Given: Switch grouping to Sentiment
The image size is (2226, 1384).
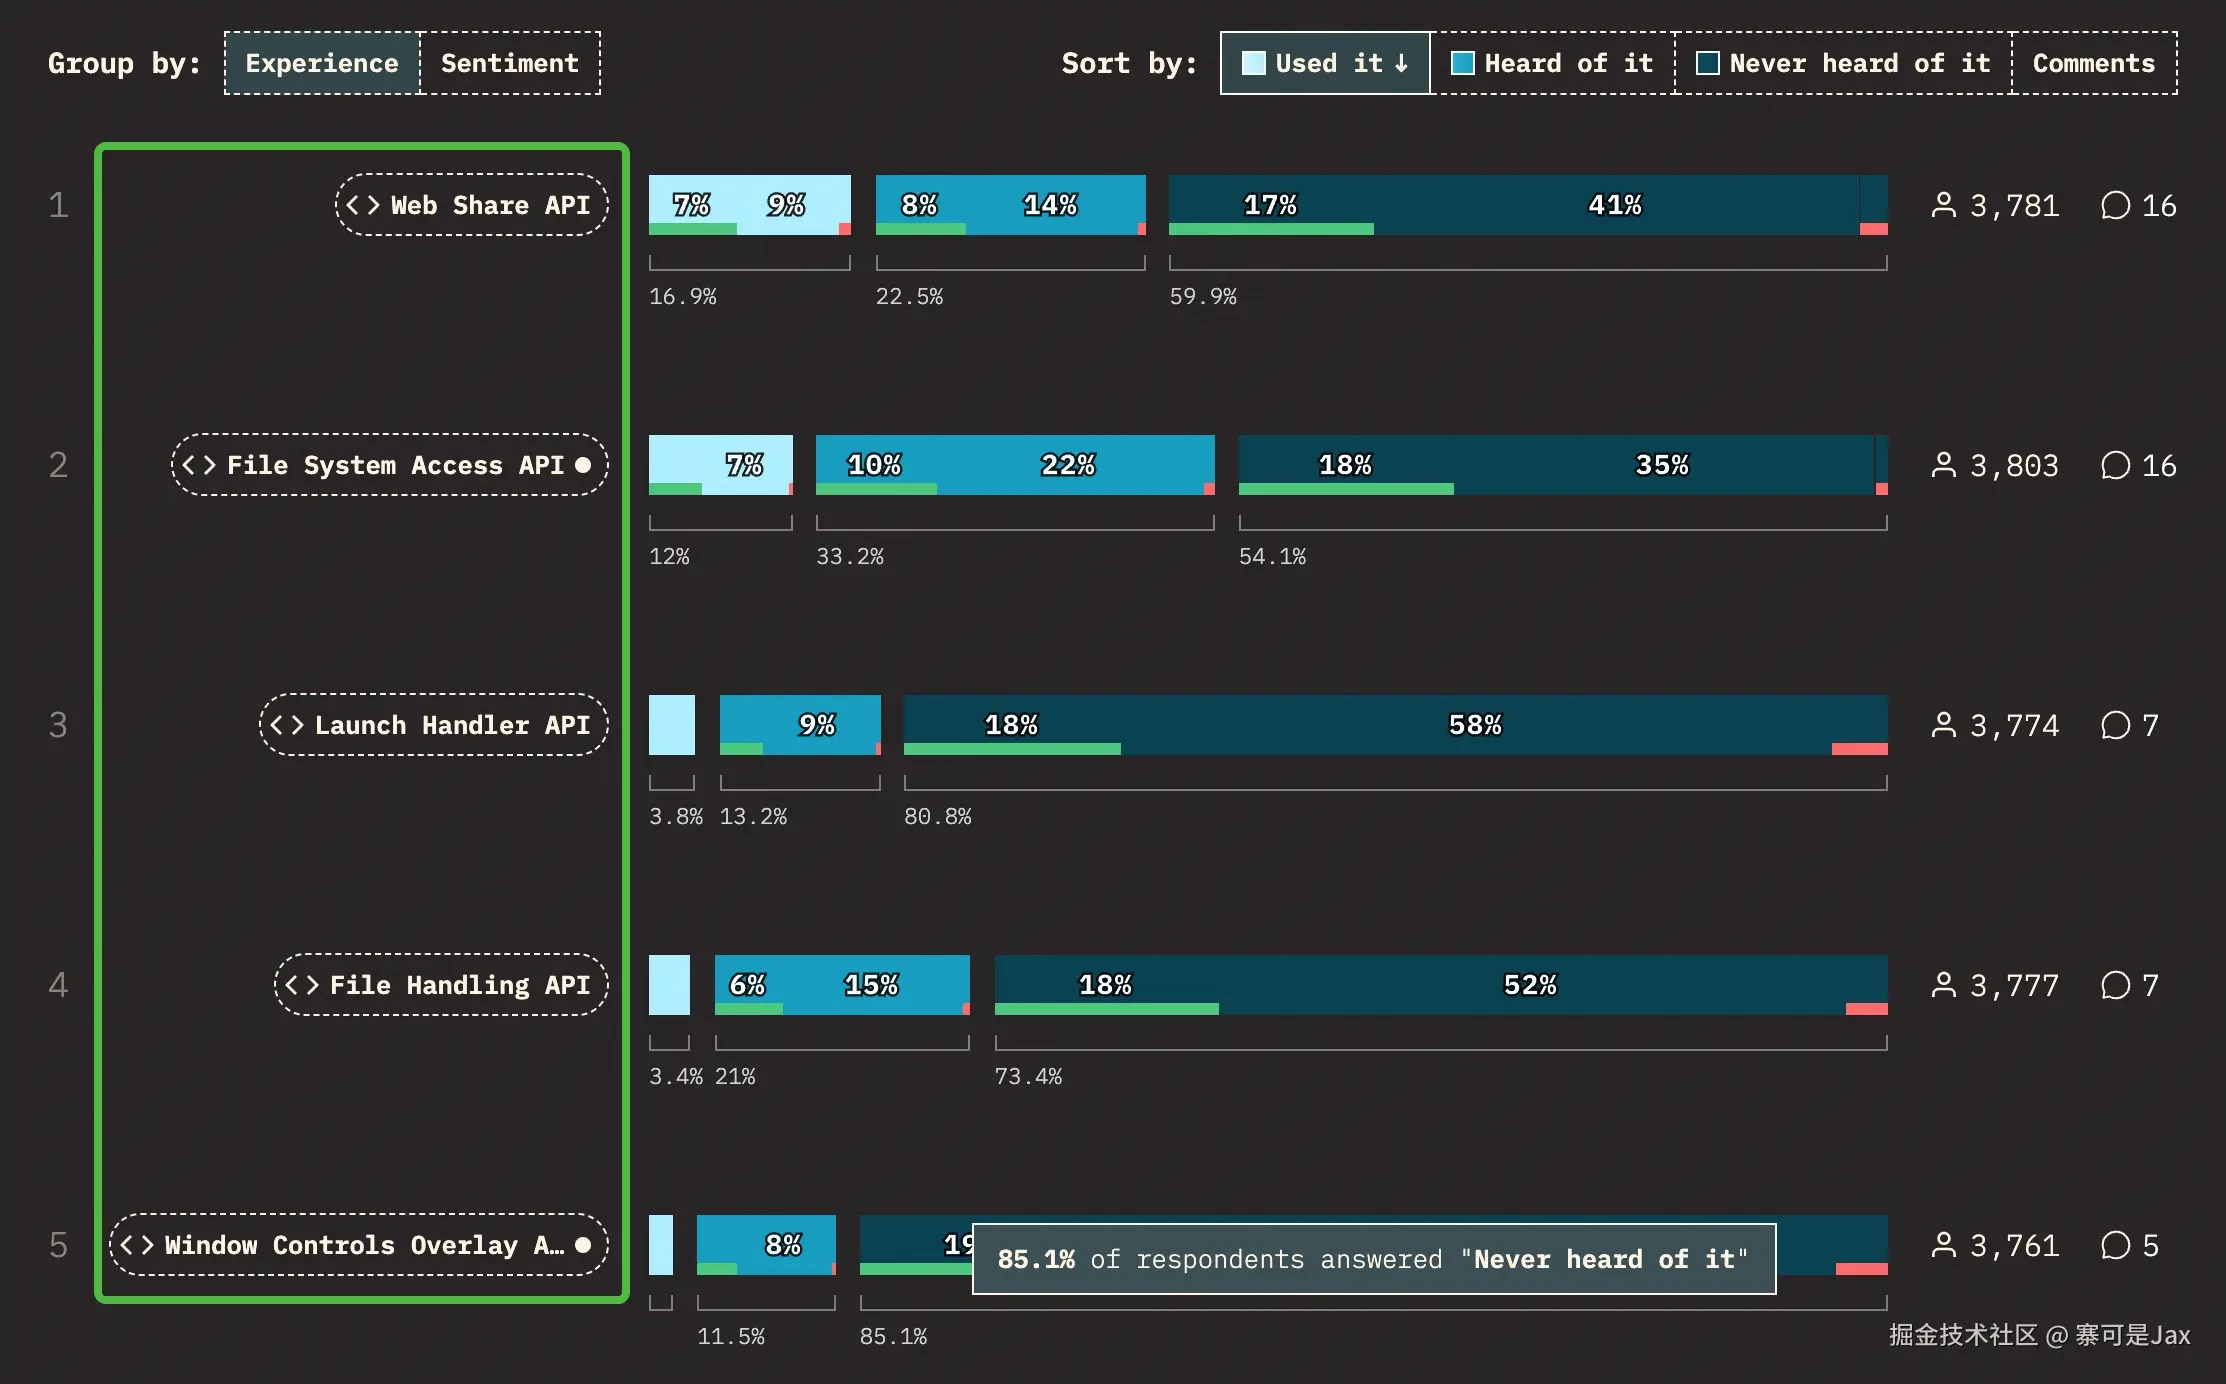Looking at the screenshot, I should (509, 63).
